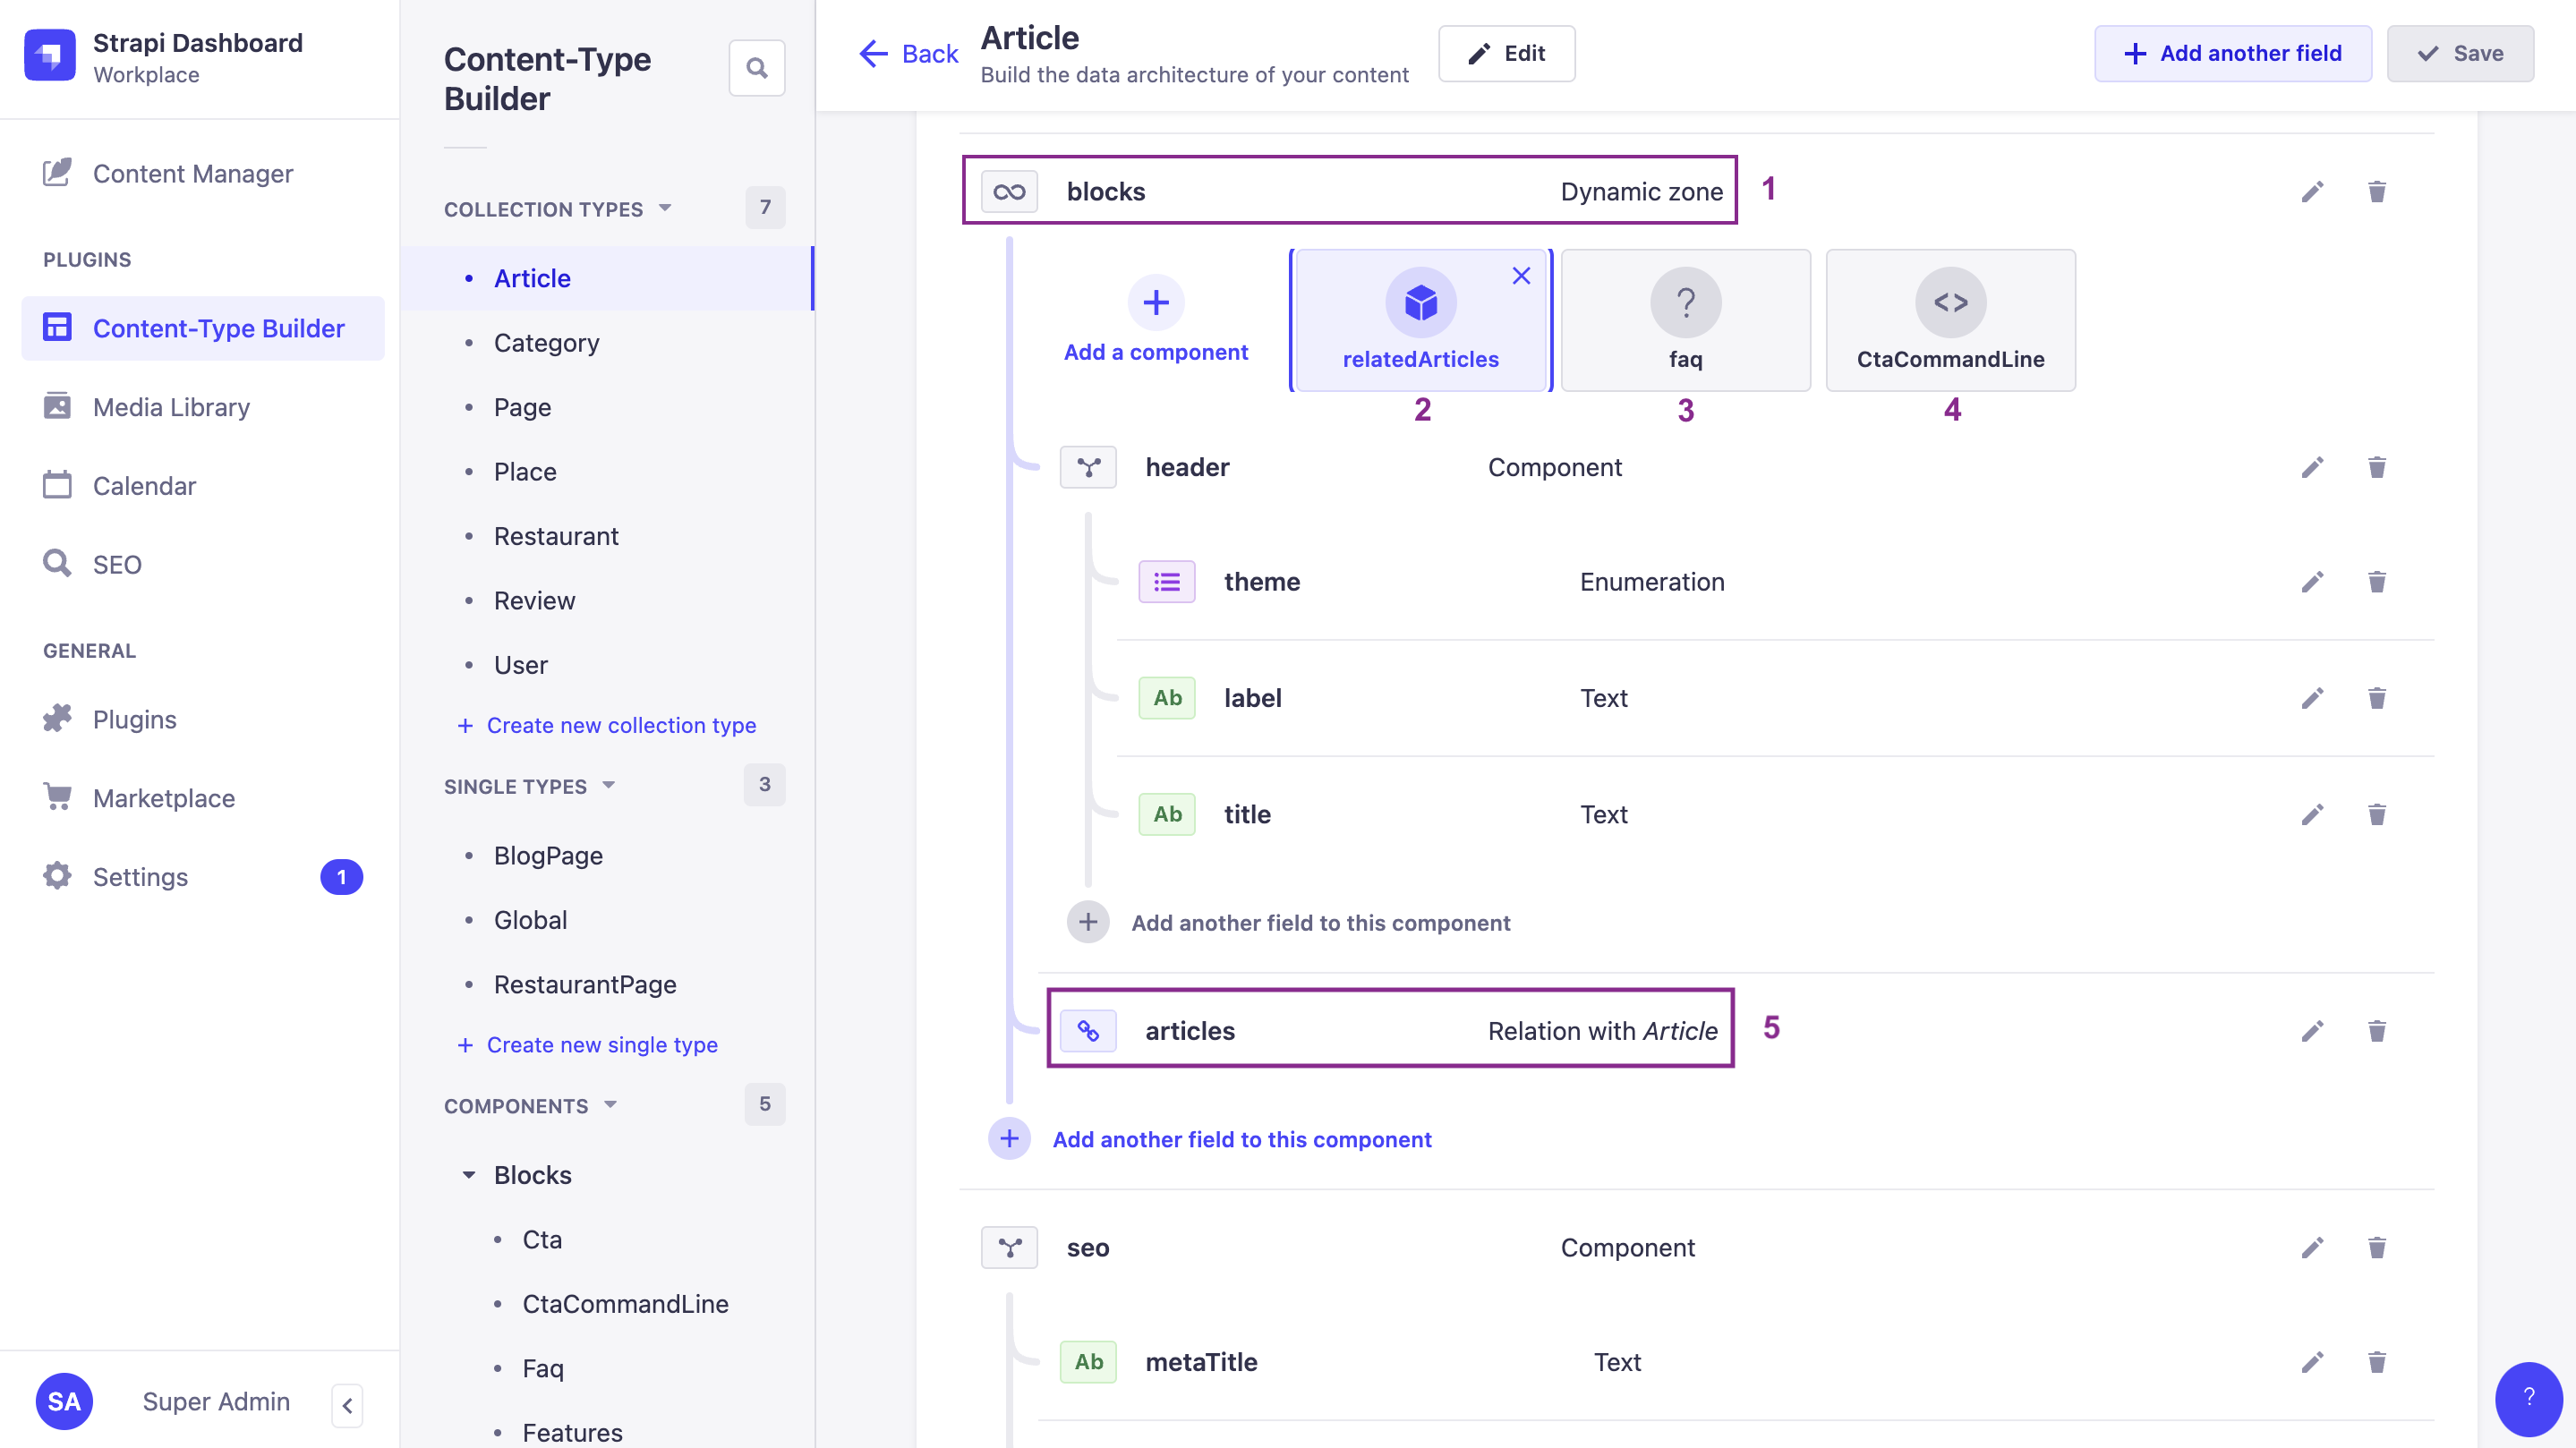Collapse the sidebar using the chevron button
Viewport: 2576px width, 1448px height.
pos(346,1405)
